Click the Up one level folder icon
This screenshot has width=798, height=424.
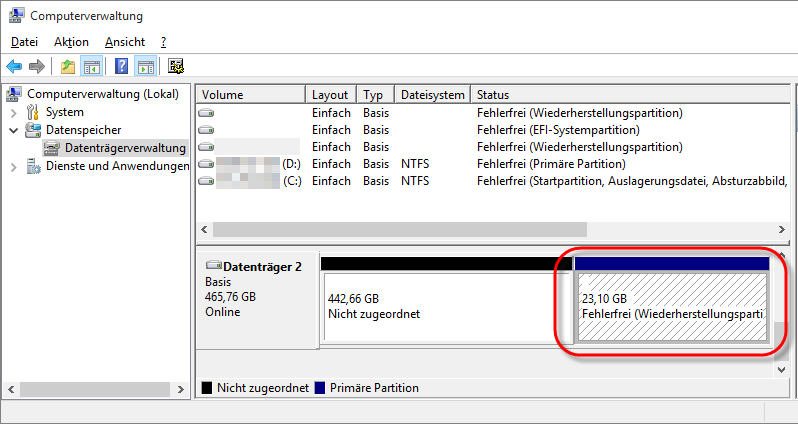point(67,67)
